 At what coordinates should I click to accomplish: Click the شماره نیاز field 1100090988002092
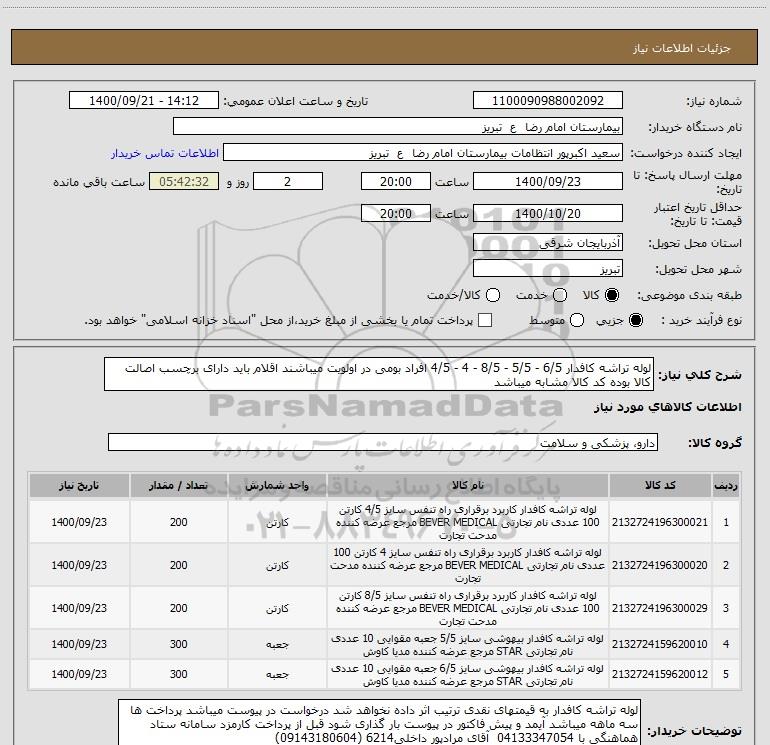click(x=548, y=101)
